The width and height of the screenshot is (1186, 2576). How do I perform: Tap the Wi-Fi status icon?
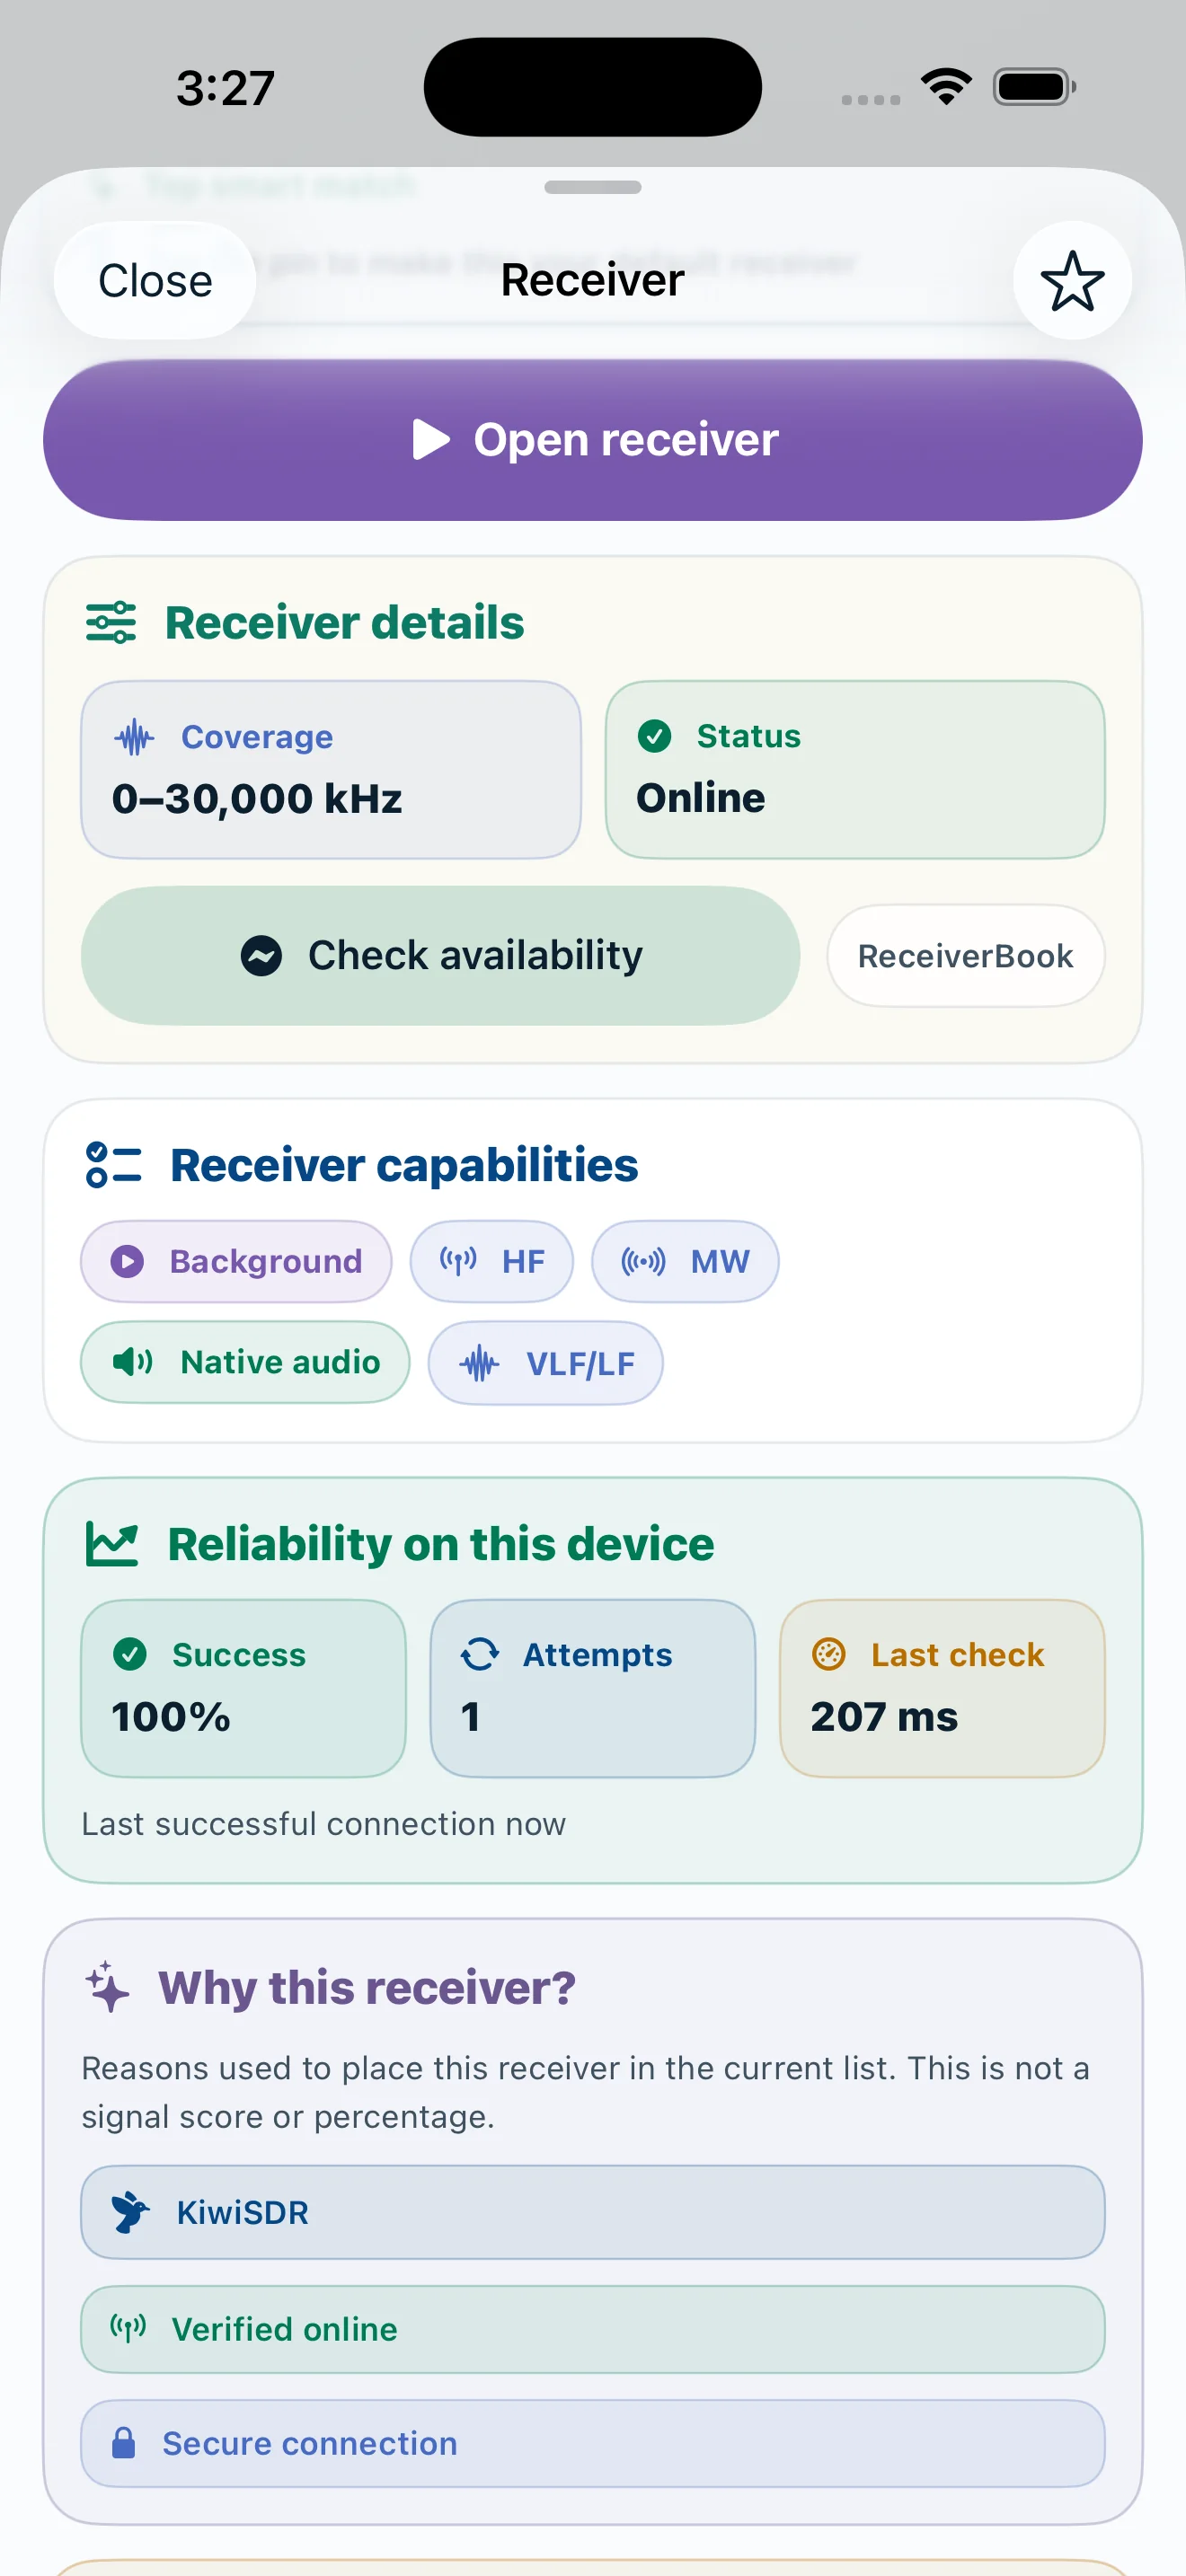click(x=946, y=87)
